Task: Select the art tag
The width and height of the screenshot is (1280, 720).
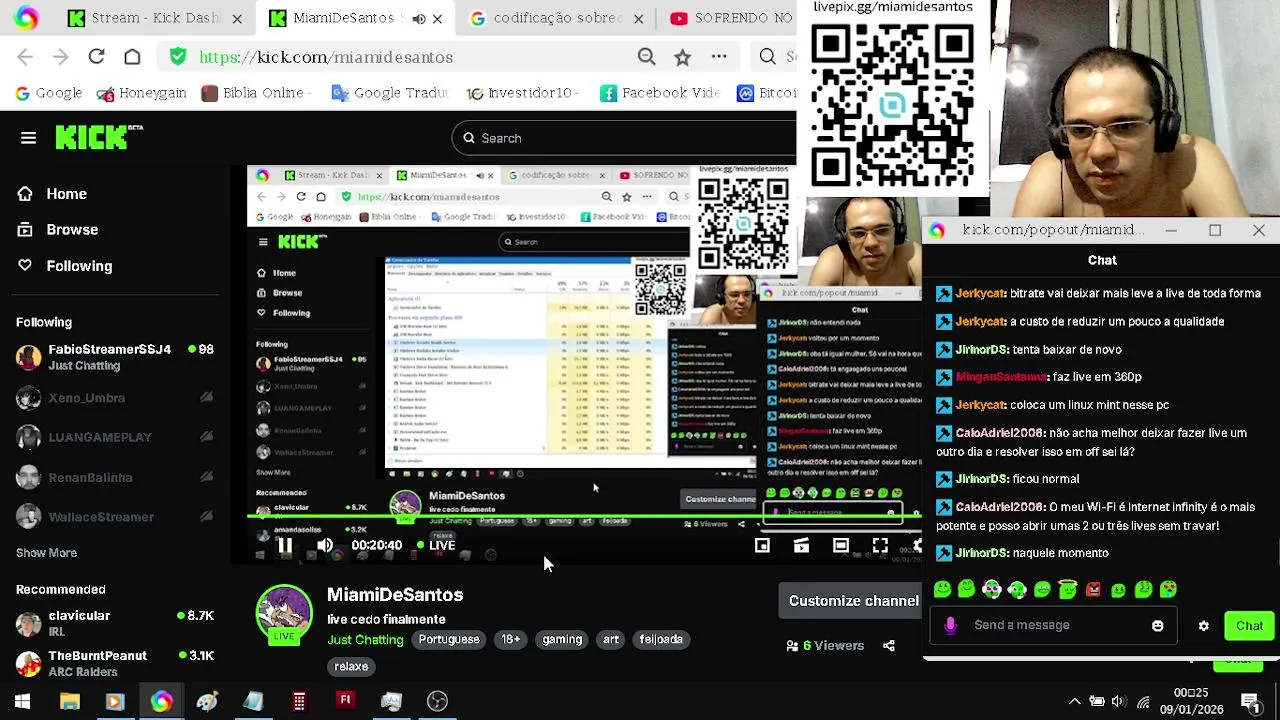Action: [x=611, y=640]
